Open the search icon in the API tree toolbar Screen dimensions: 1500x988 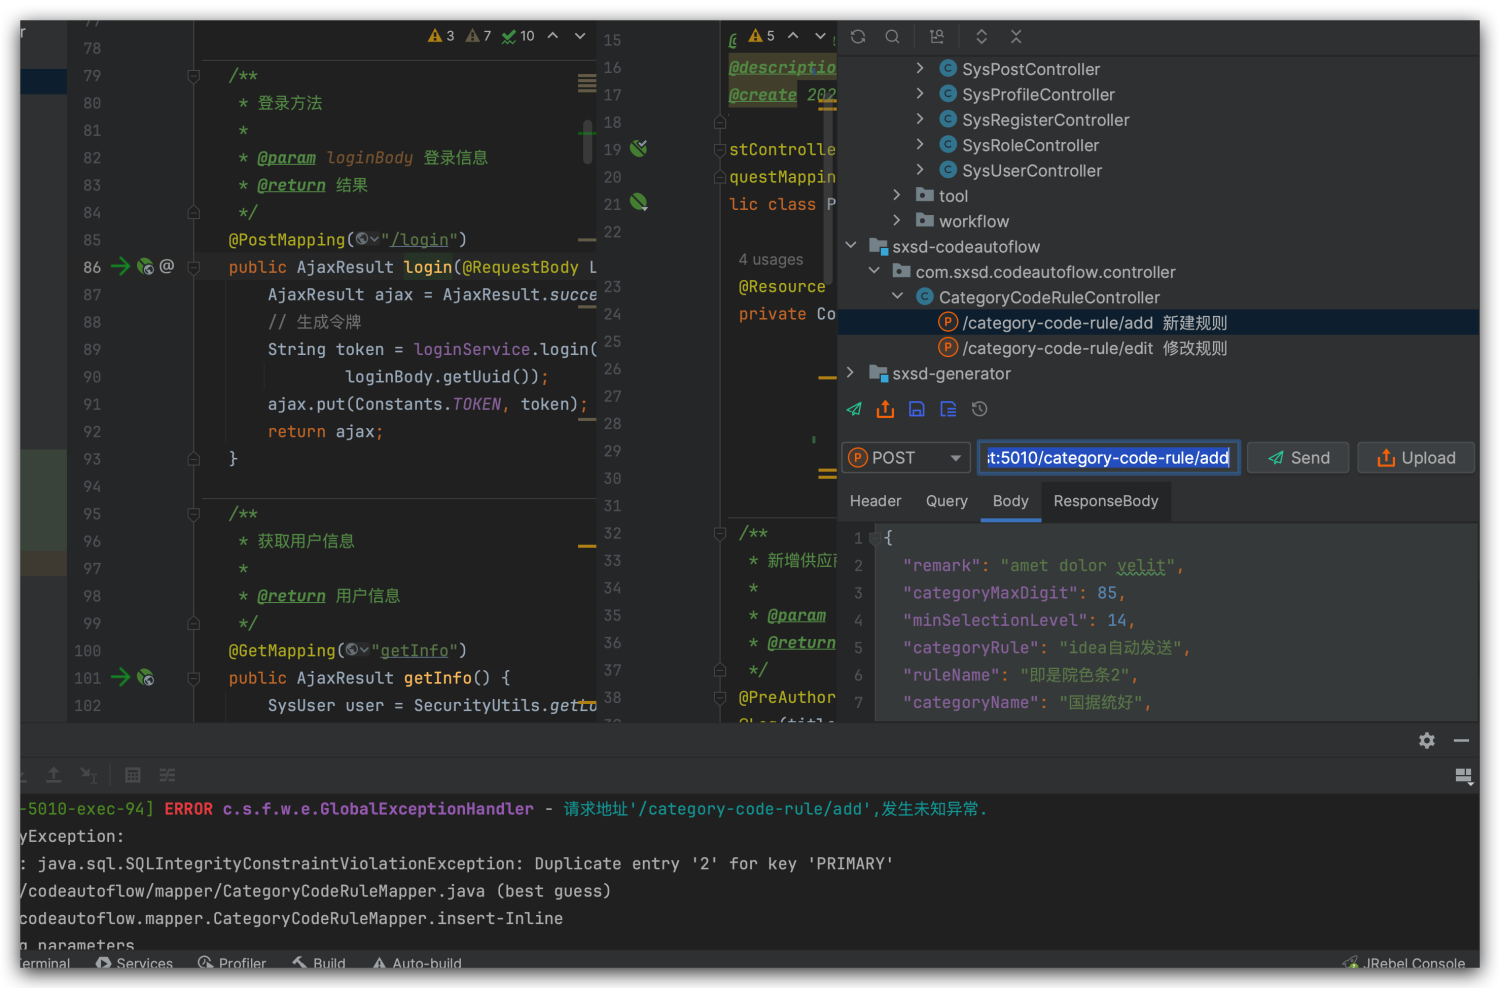pyautogui.click(x=892, y=37)
